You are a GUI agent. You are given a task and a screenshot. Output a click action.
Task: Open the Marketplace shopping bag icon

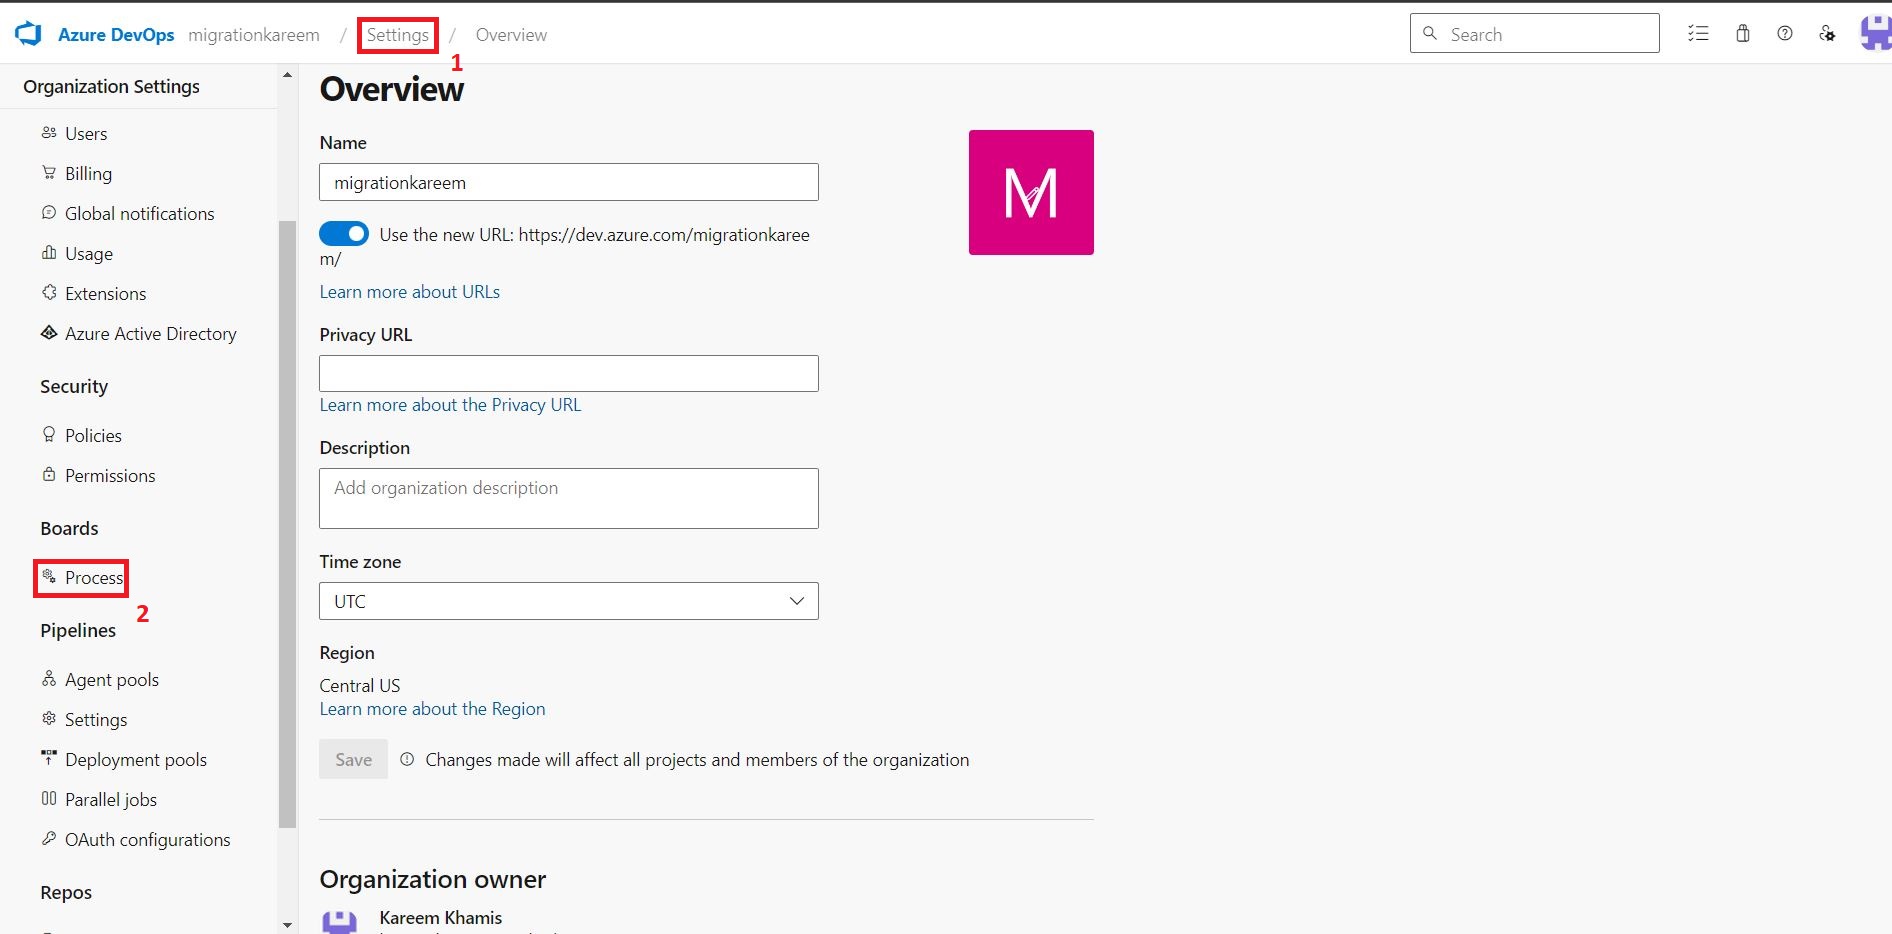tap(1743, 33)
